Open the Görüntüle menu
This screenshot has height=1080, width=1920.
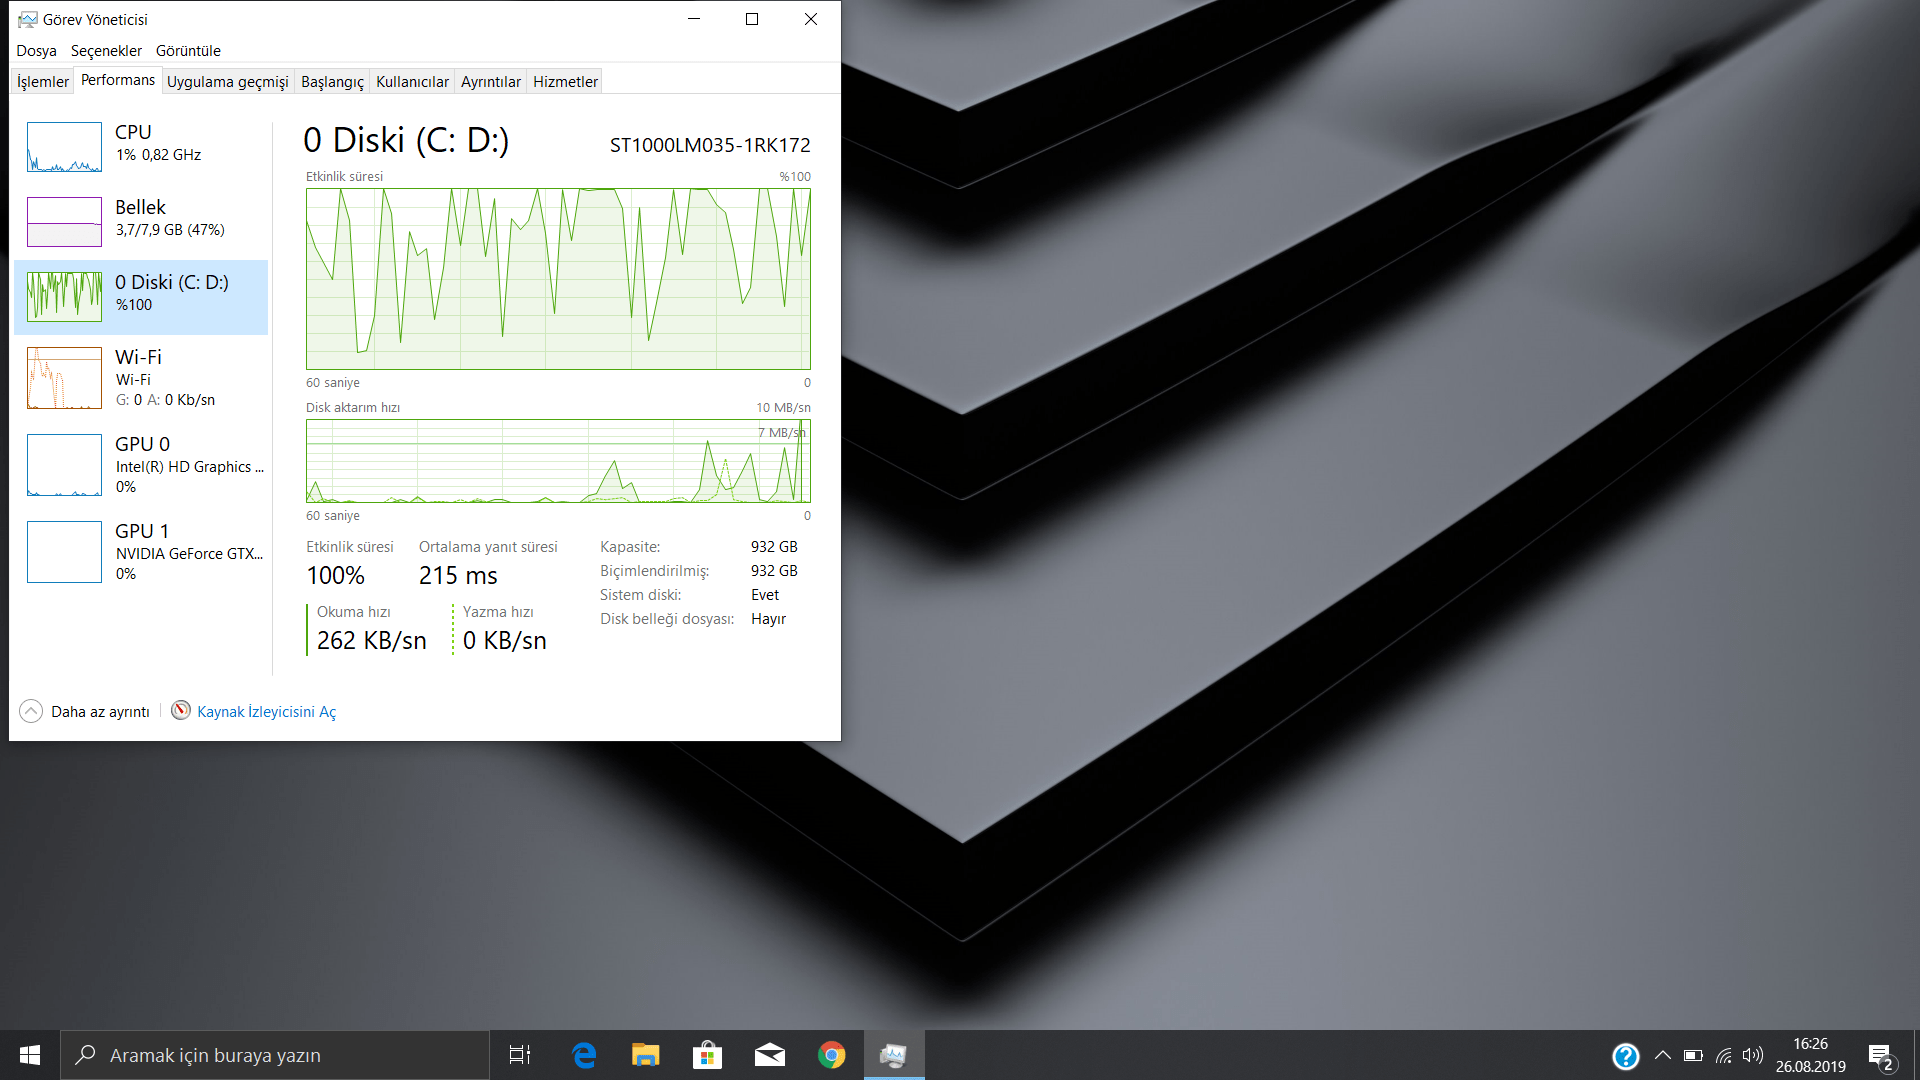[x=188, y=50]
